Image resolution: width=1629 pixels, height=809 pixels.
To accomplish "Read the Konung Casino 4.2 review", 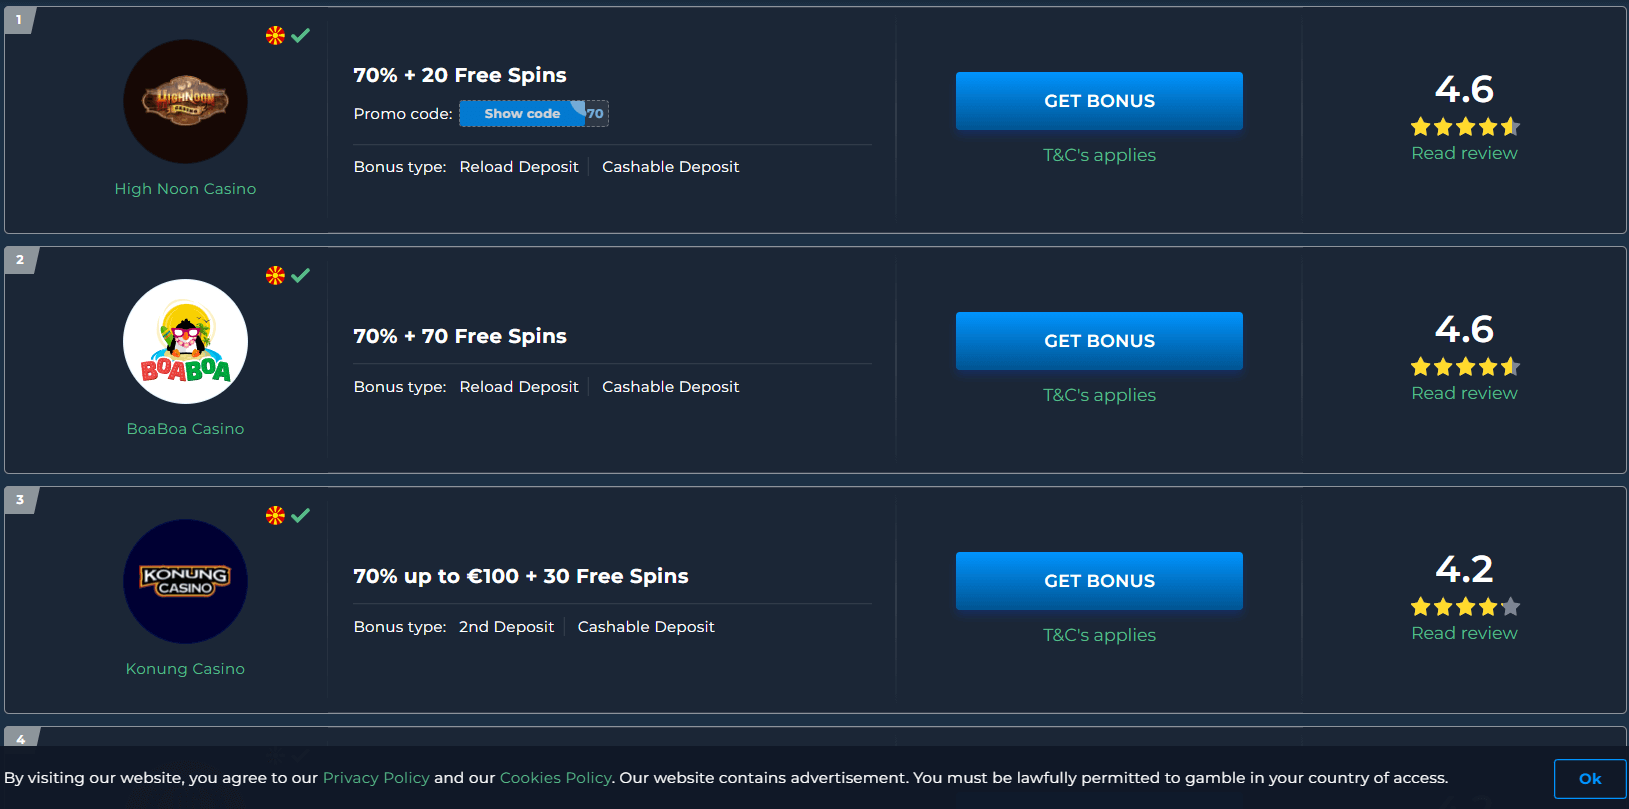I will (1464, 633).
